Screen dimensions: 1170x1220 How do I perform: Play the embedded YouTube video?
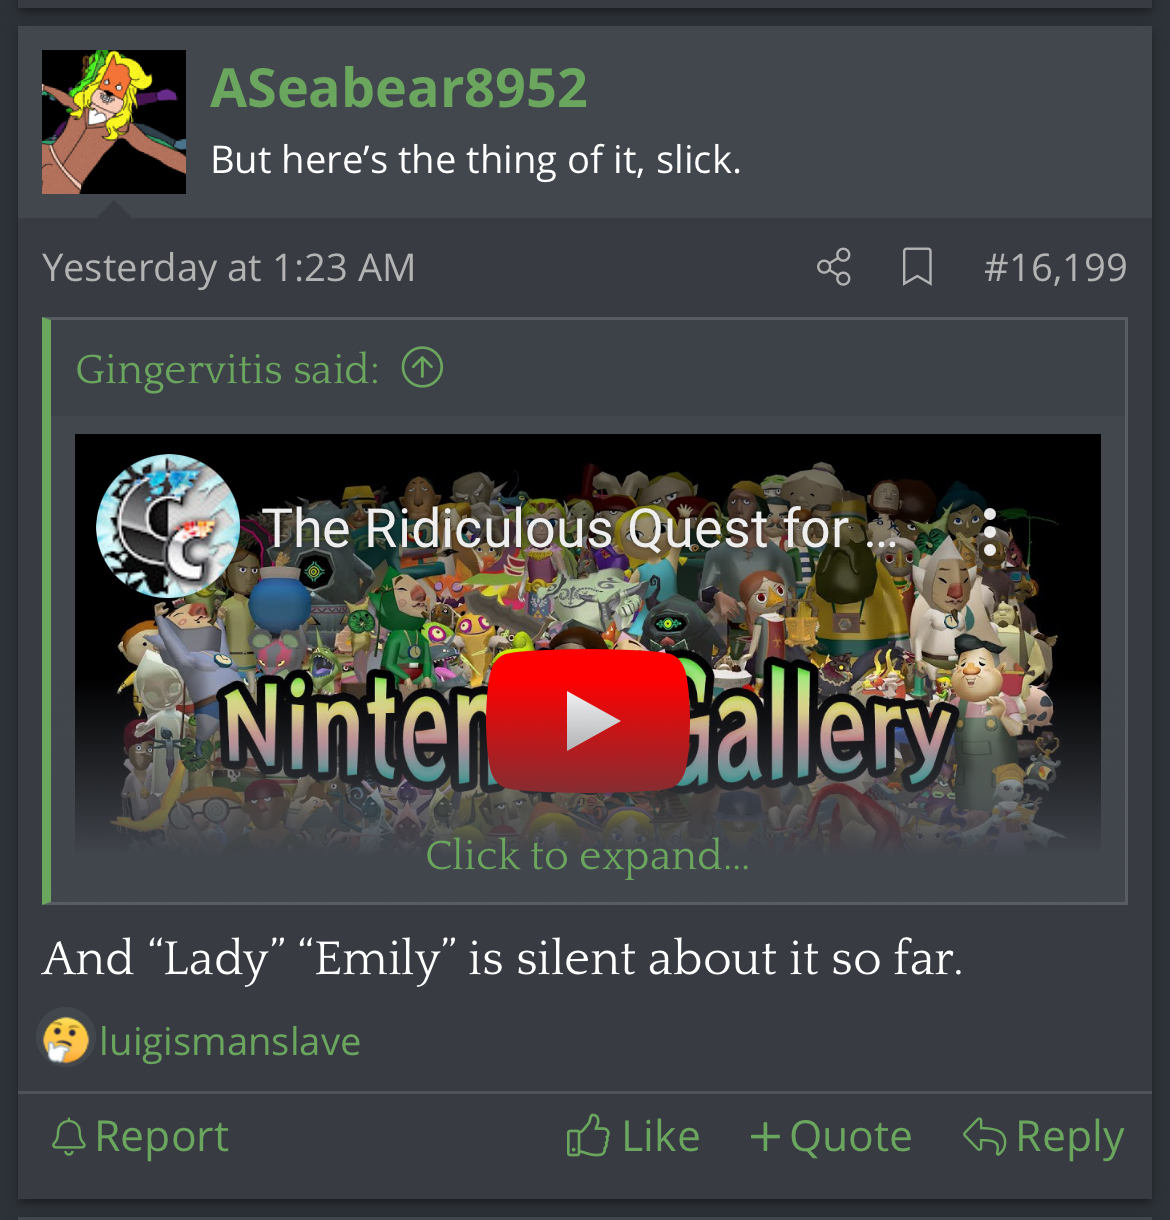(x=588, y=721)
